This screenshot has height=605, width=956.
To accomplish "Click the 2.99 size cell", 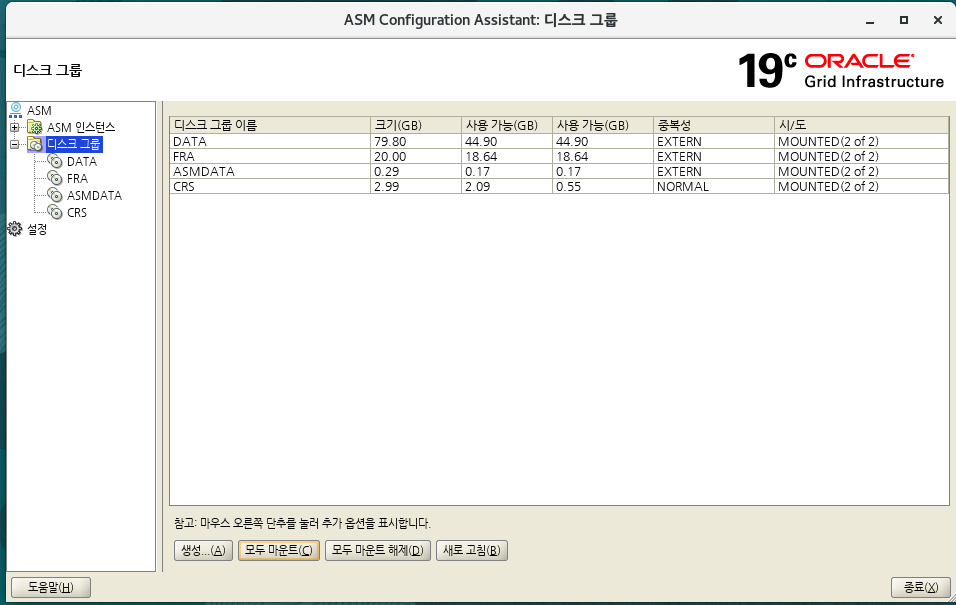I will click(x=416, y=187).
